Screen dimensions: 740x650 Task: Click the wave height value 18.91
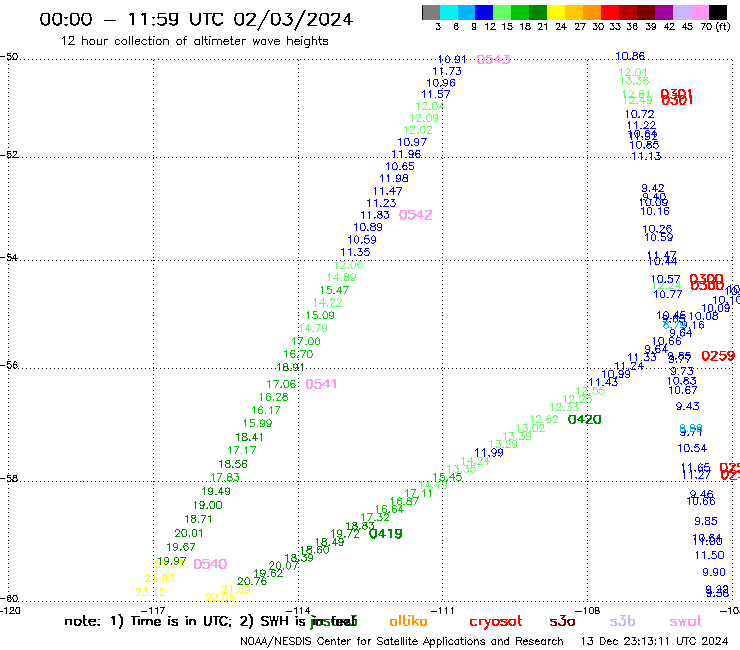pos(290,367)
